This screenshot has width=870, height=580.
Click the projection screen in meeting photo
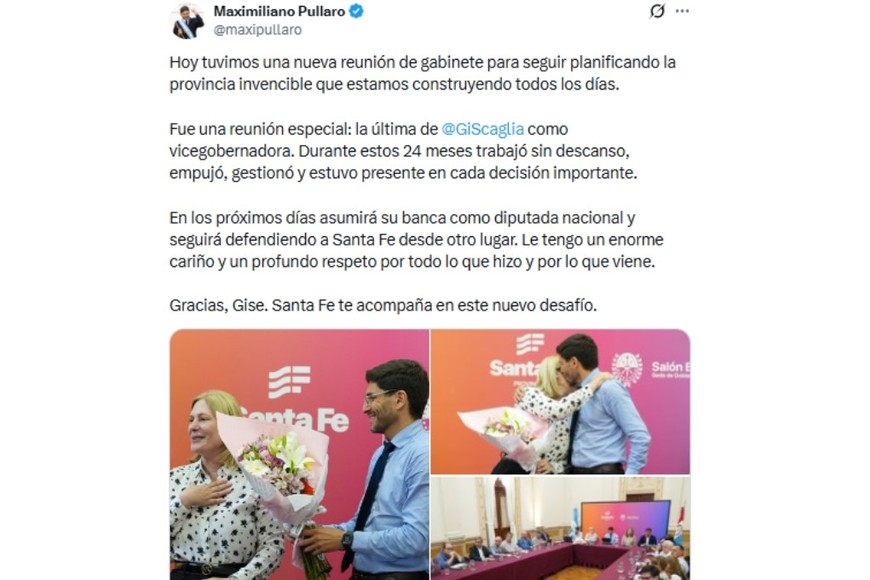coord(625,521)
